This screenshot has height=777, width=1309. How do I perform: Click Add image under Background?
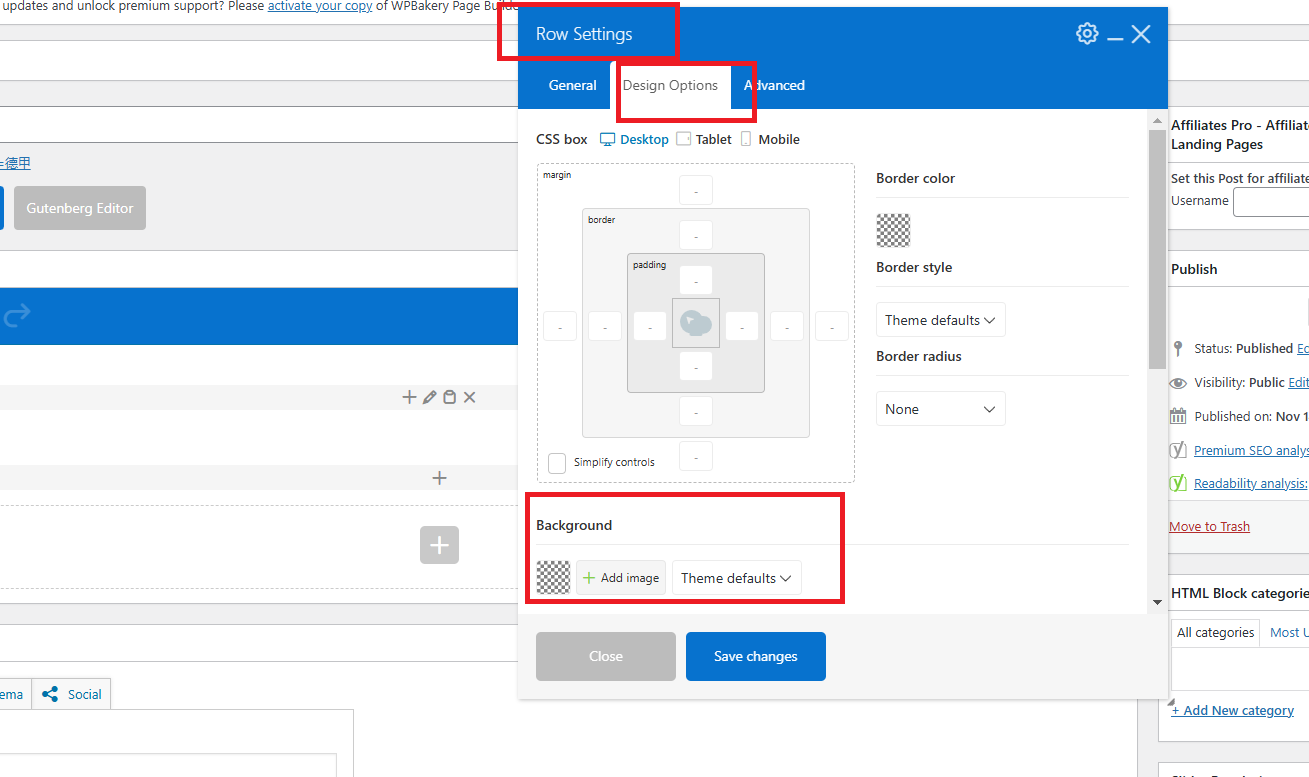pyautogui.click(x=621, y=578)
